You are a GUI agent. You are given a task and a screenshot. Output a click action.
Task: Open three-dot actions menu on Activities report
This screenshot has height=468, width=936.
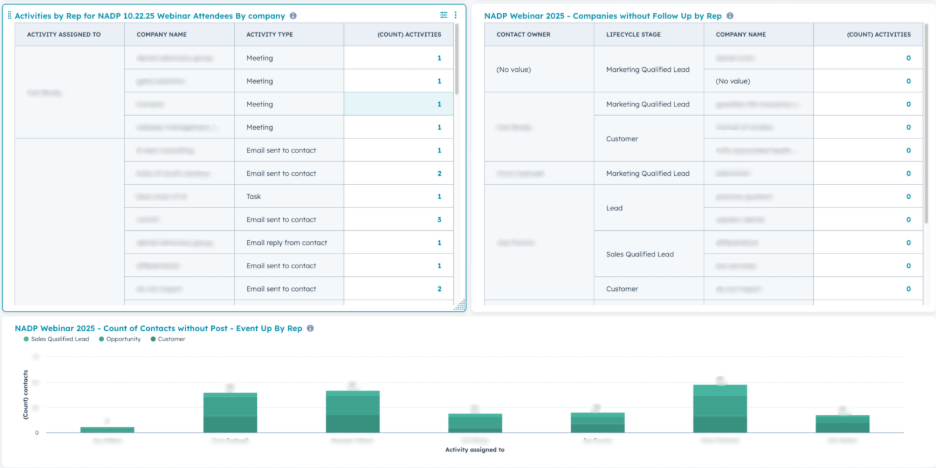[x=456, y=15]
